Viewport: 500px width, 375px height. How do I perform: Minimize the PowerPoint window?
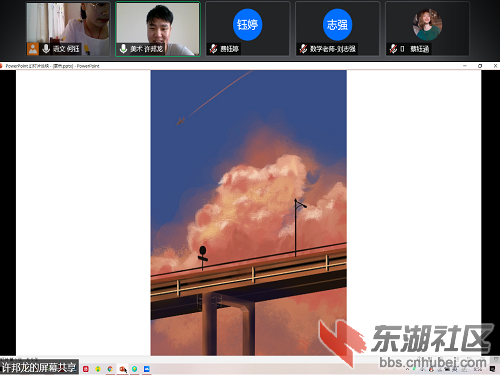click(465, 66)
